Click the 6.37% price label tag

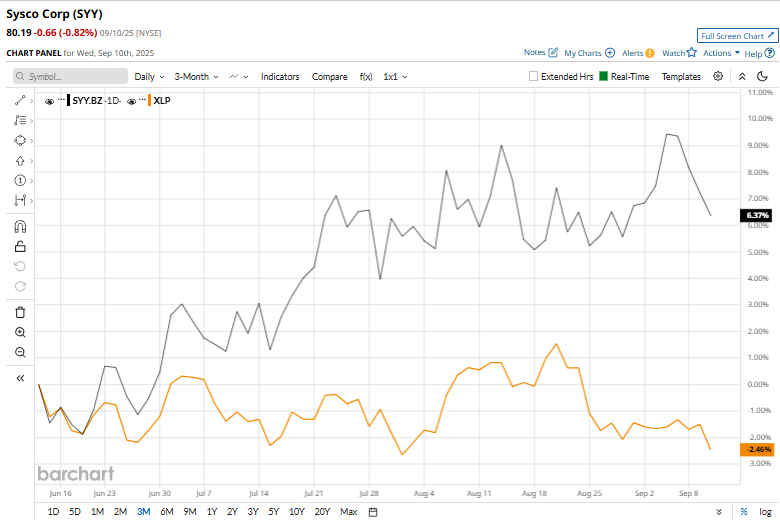point(756,215)
